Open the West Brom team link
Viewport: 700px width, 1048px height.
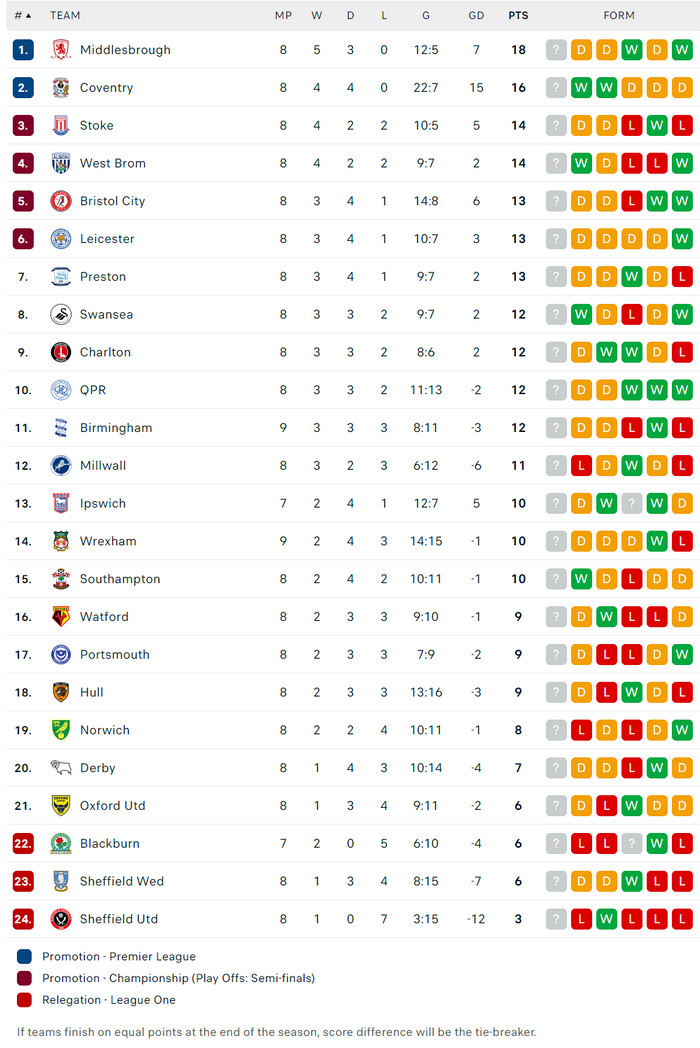[112, 164]
